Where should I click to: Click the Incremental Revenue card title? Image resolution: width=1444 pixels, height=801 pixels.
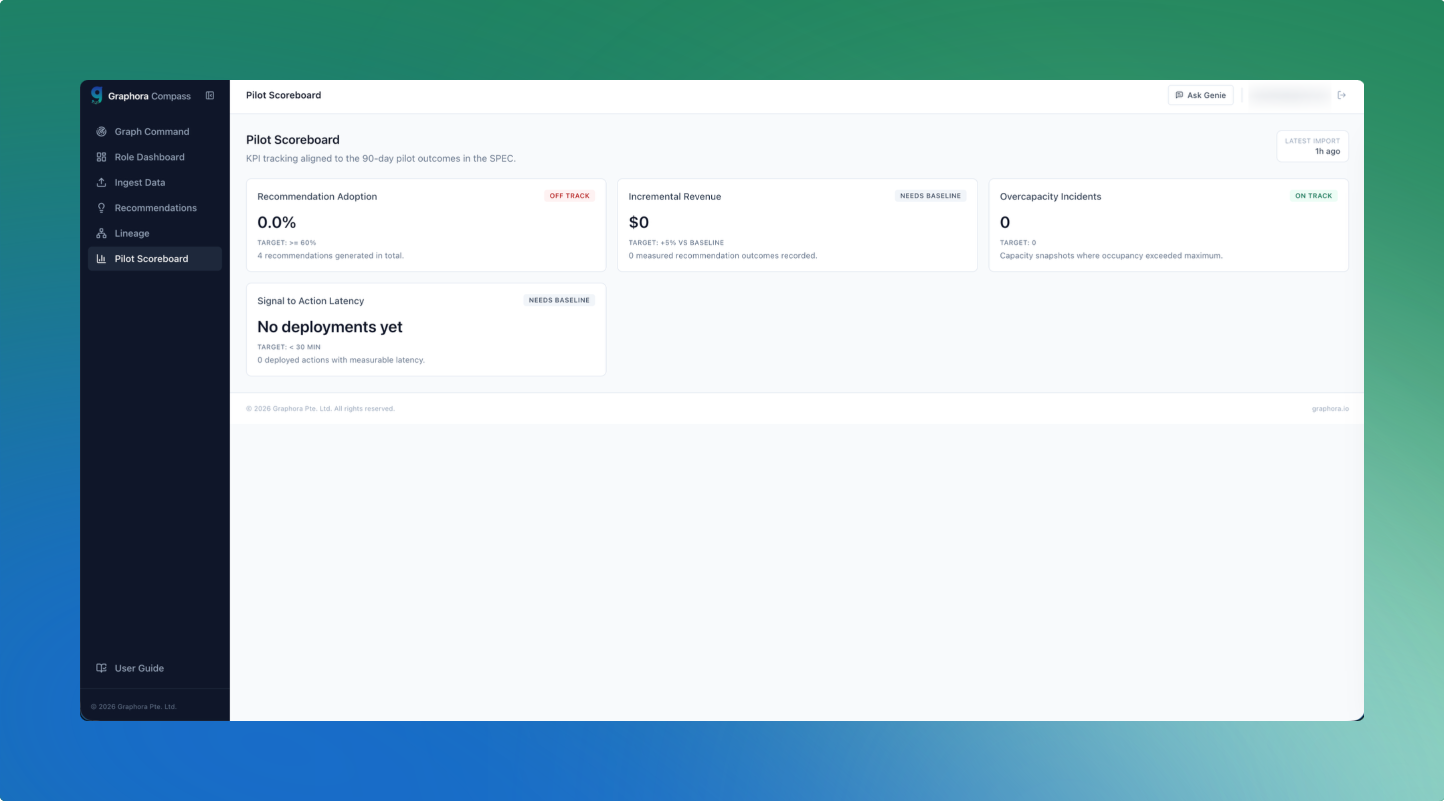(675, 197)
